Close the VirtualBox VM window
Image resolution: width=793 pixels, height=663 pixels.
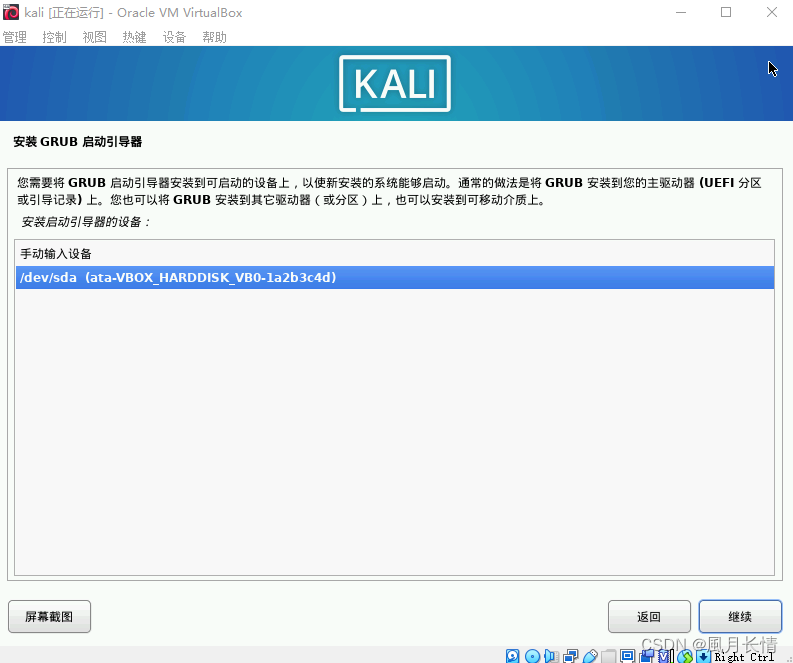click(771, 12)
